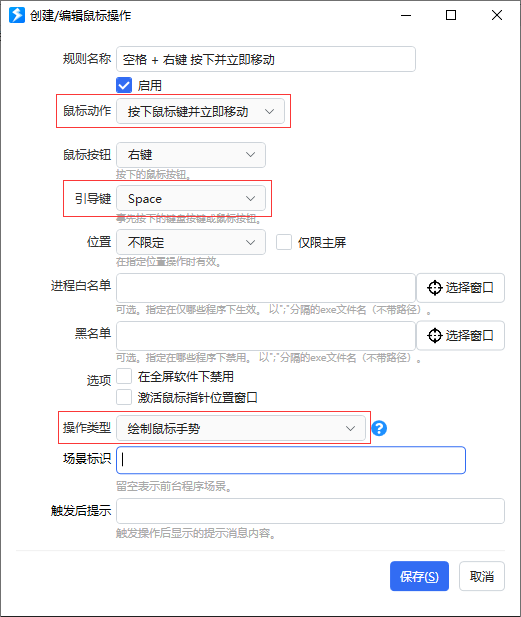Focus the 规则名称 text field

[266, 59]
